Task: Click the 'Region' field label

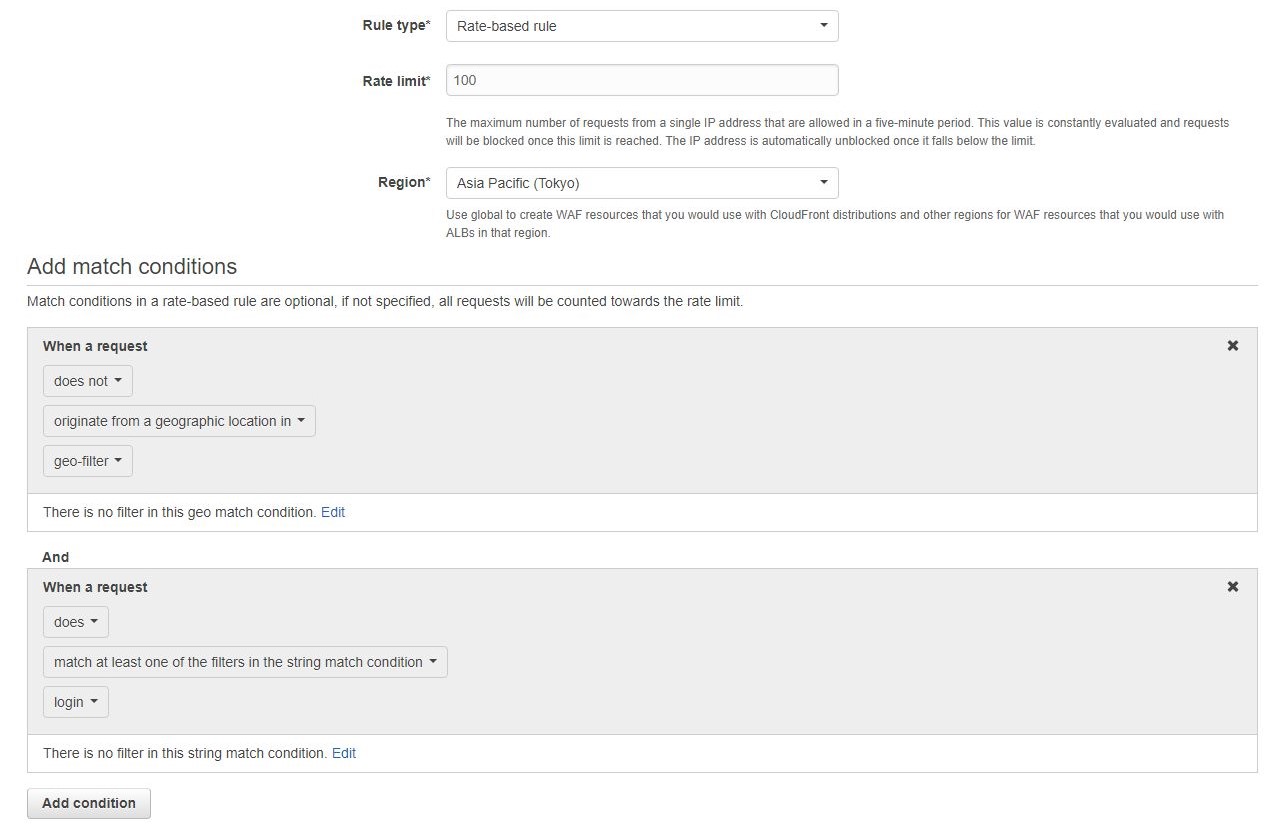Action: tap(404, 183)
